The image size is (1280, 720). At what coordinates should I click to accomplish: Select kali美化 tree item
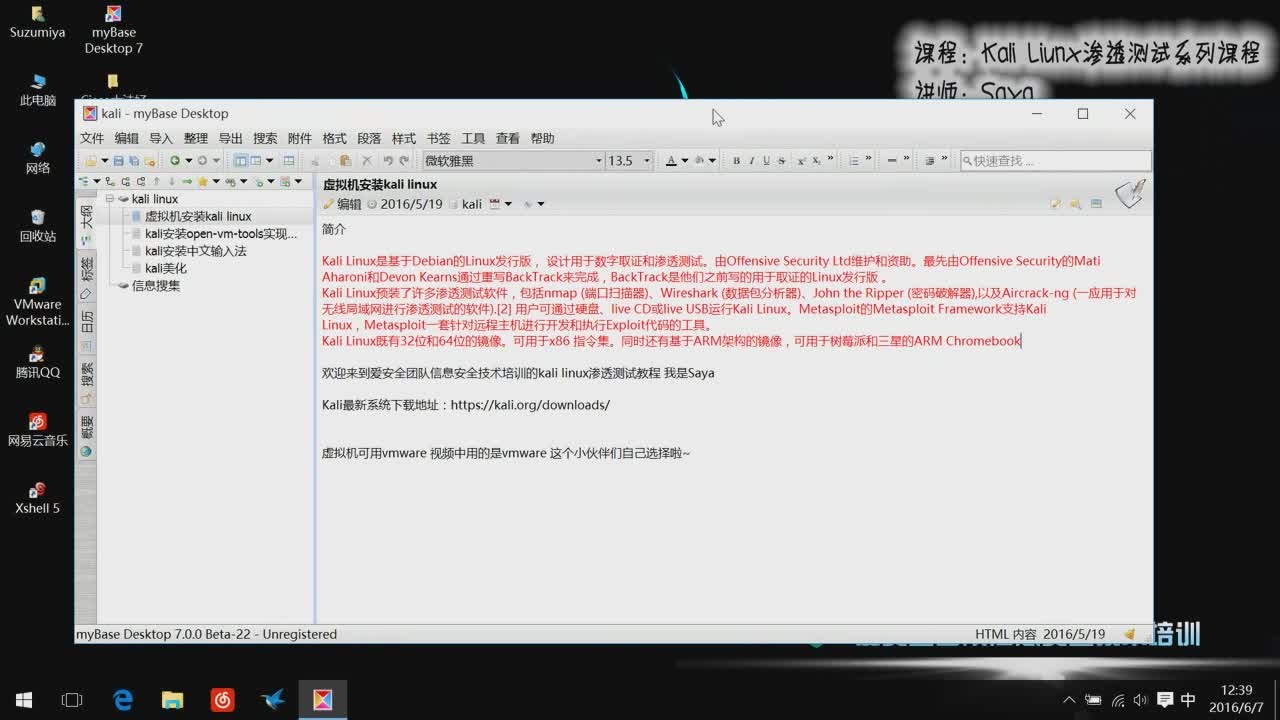point(165,268)
